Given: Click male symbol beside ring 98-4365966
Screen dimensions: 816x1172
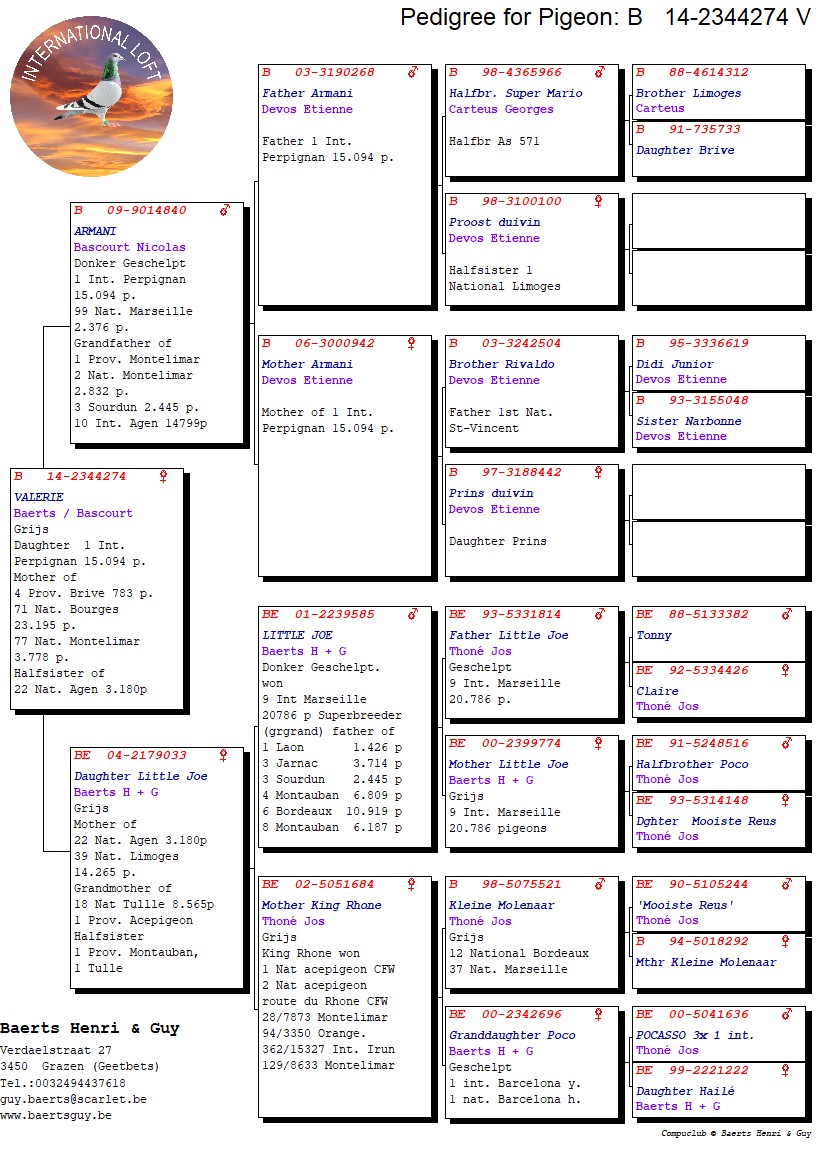Looking at the screenshot, I should (x=599, y=72).
